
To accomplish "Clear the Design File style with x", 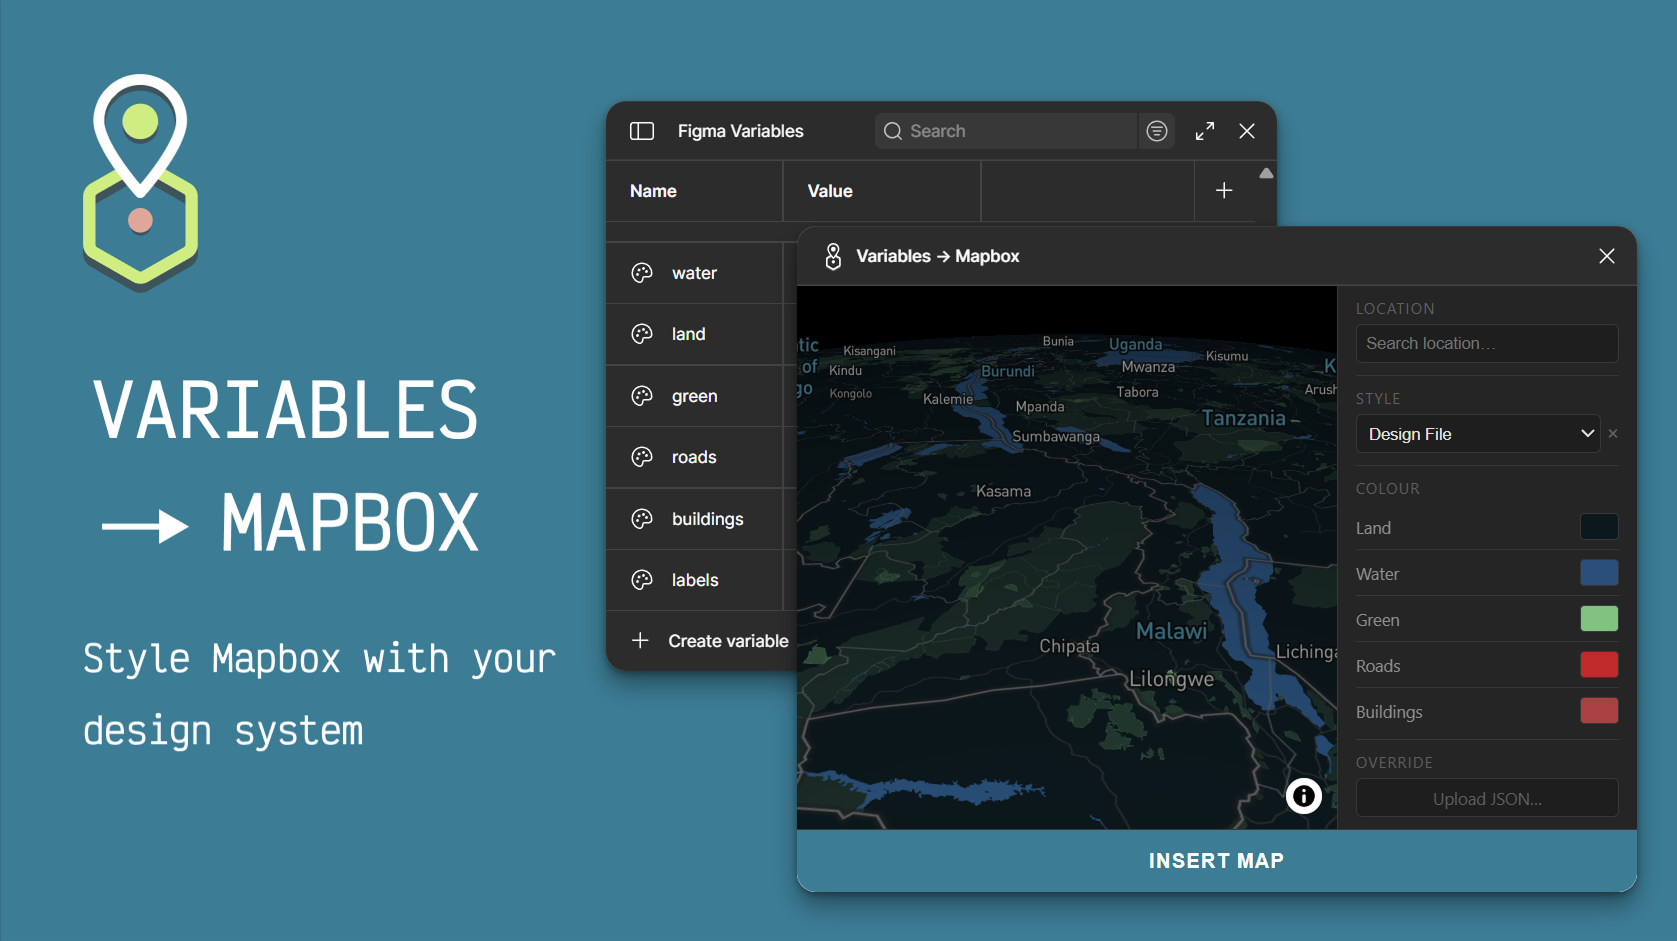I will pyautogui.click(x=1613, y=434).
